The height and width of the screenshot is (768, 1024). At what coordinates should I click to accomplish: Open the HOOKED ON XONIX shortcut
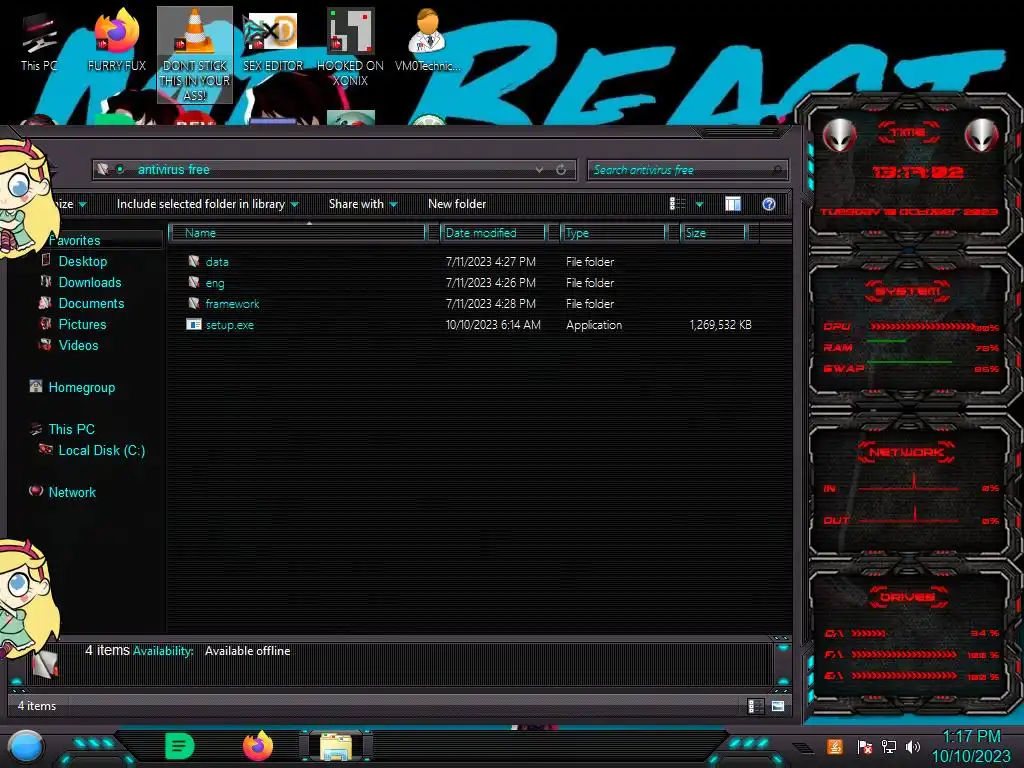point(350,47)
